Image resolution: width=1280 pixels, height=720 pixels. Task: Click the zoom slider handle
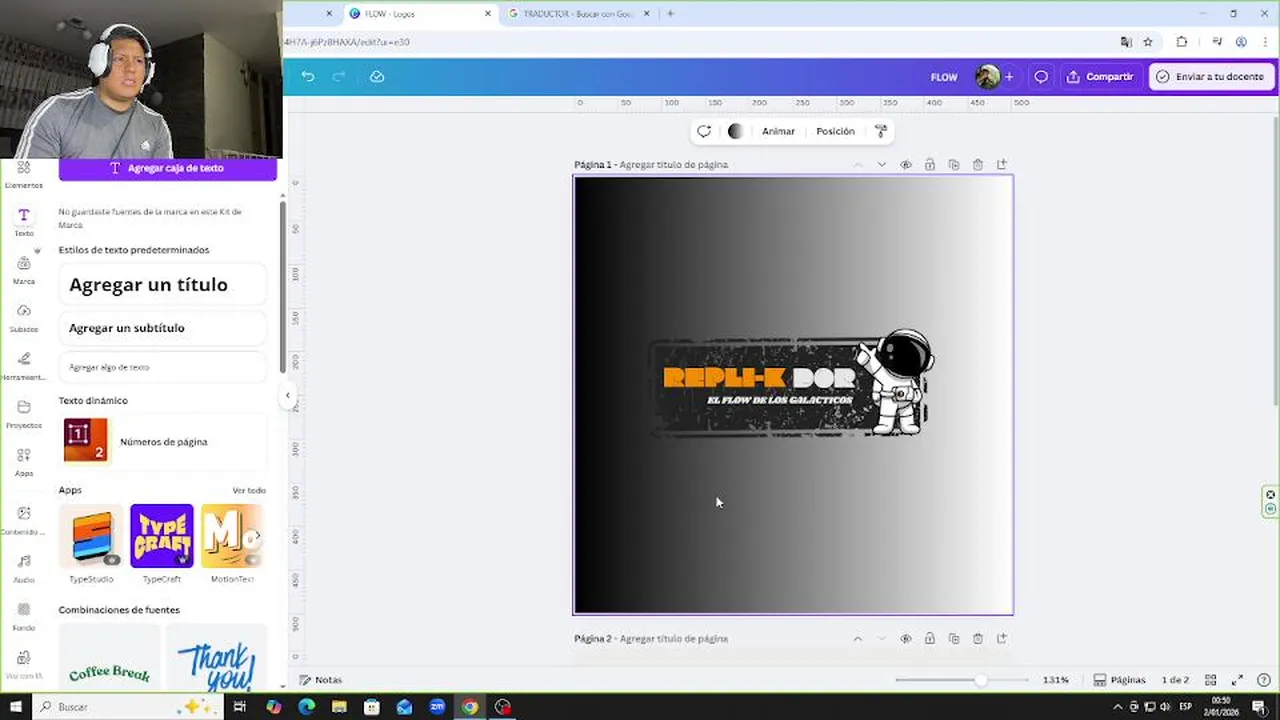pyautogui.click(x=980, y=680)
